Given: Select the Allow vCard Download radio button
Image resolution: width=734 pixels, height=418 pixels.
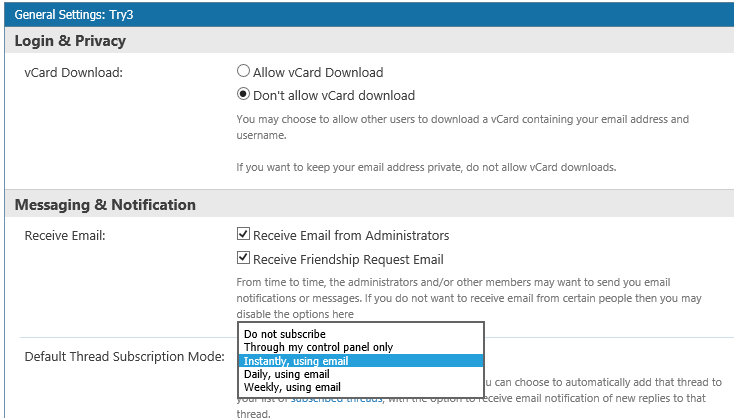Looking at the screenshot, I should click(x=243, y=71).
